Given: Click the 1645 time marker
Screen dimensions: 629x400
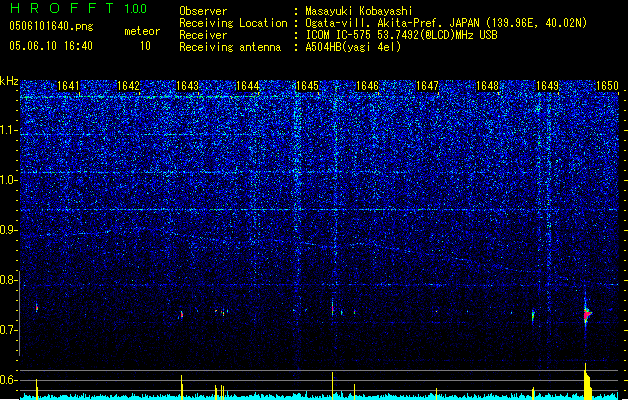Looking at the screenshot, I should [x=307, y=86].
